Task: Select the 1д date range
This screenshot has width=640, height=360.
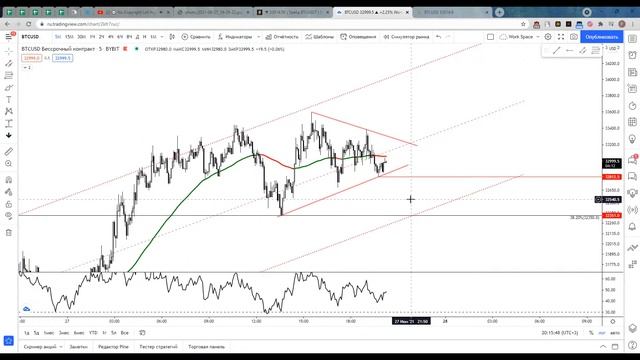Action: pos(27,333)
